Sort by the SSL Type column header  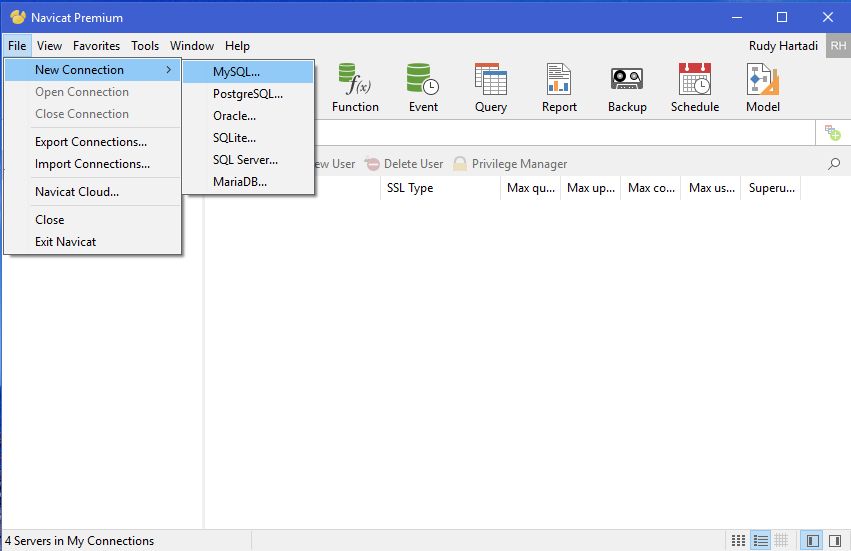click(x=440, y=188)
